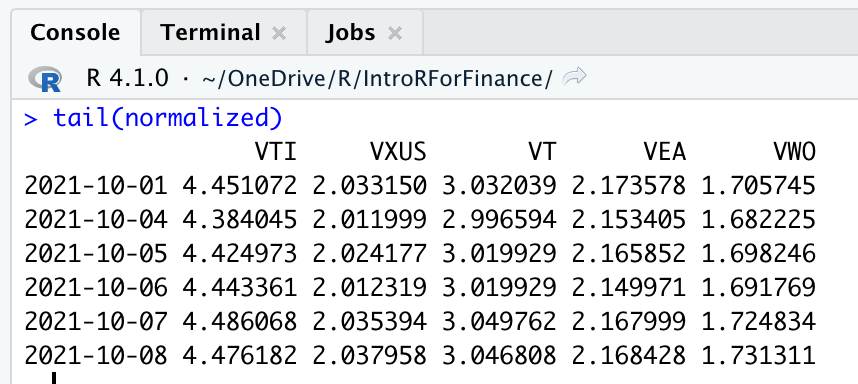The width and height of the screenshot is (858, 384).
Task: Click the VXUS value 2.024177
Action: pyautogui.click(x=369, y=254)
